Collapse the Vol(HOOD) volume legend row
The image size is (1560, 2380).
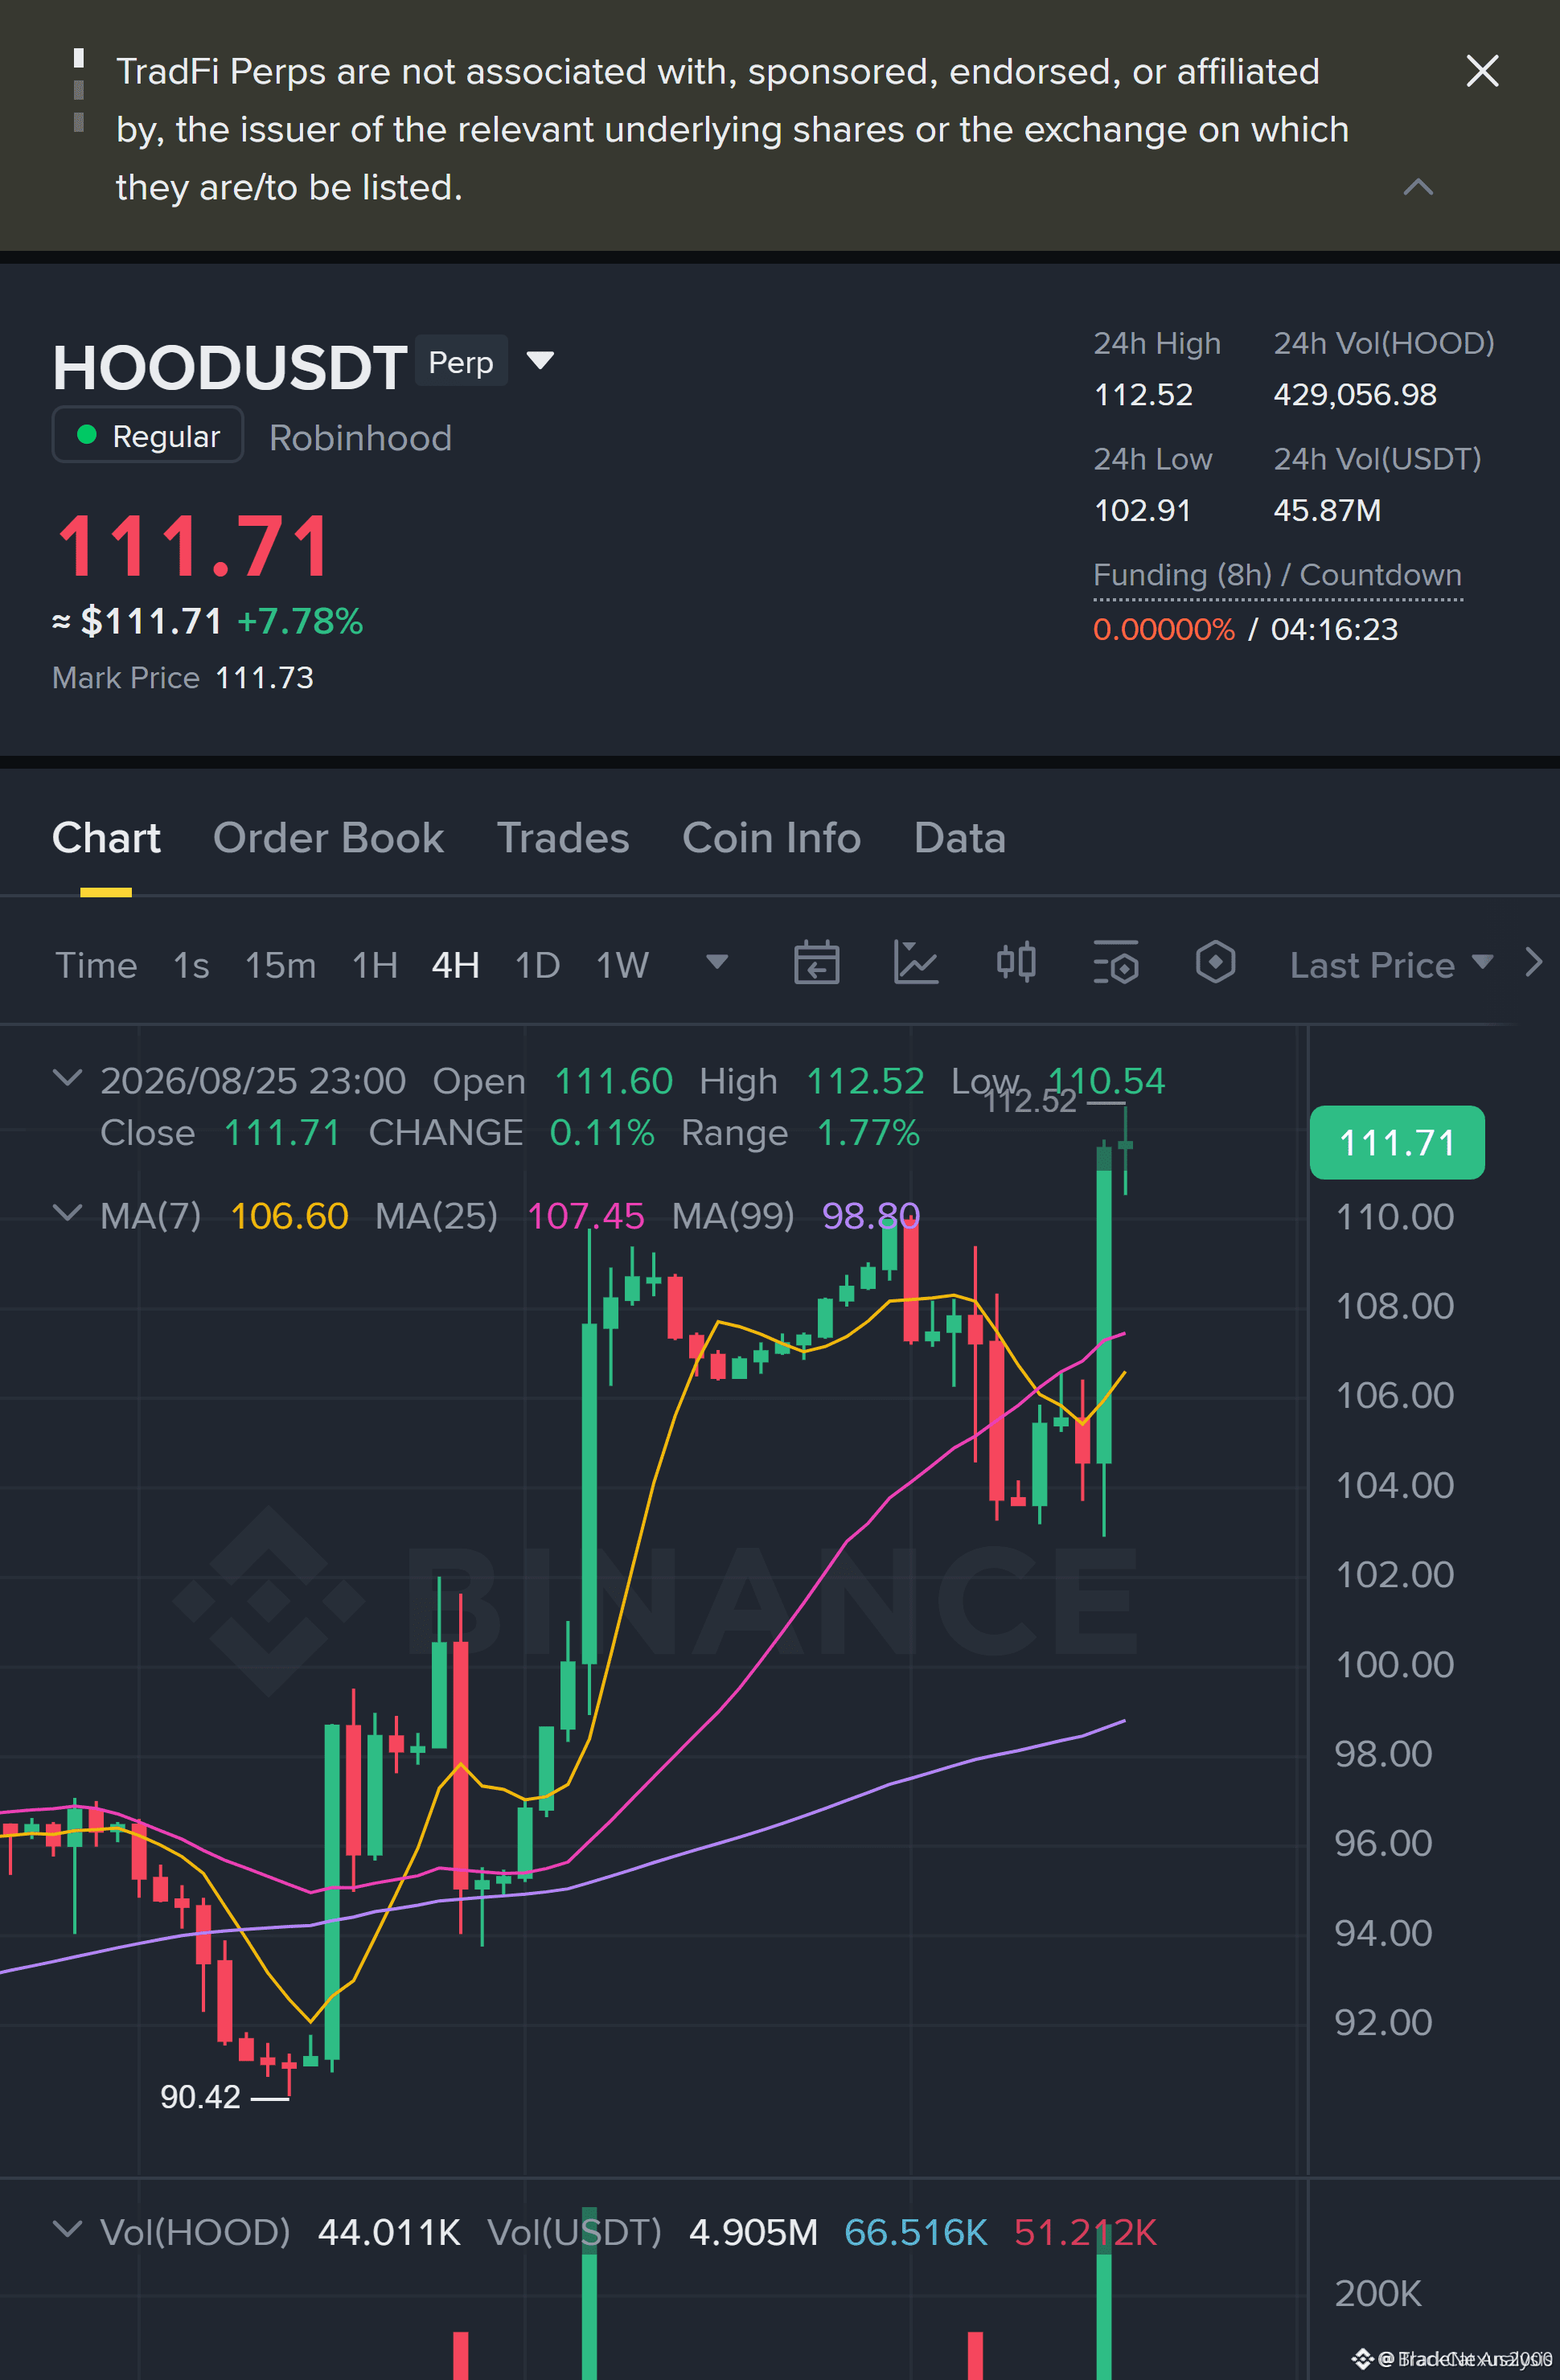67,2229
